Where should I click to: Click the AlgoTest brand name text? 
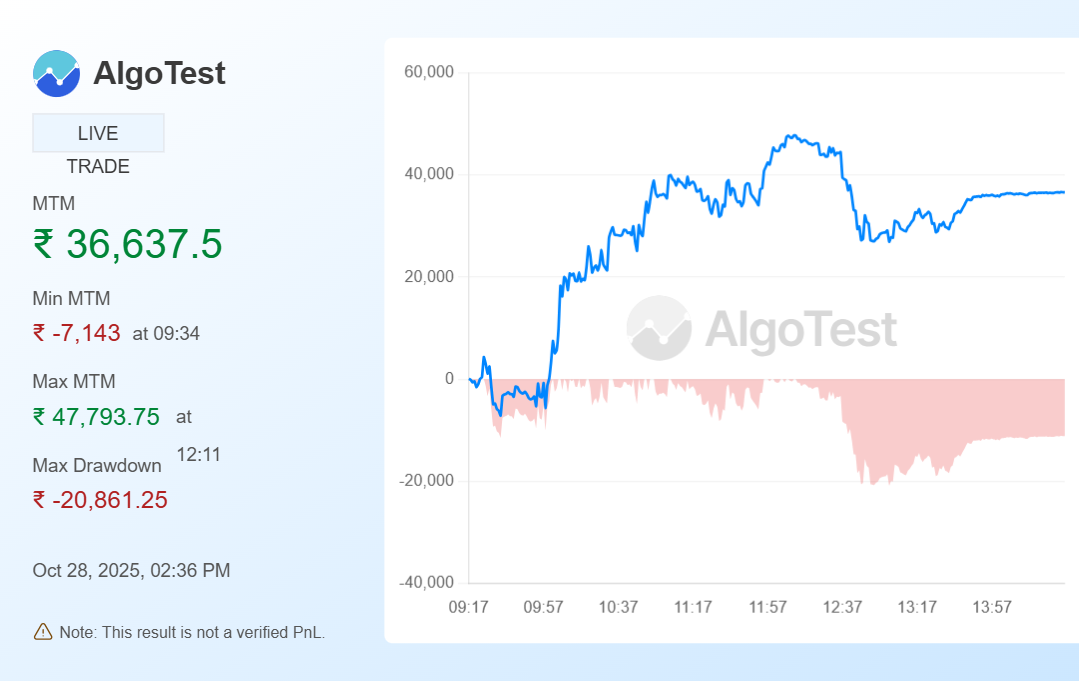[x=159, y=73]
